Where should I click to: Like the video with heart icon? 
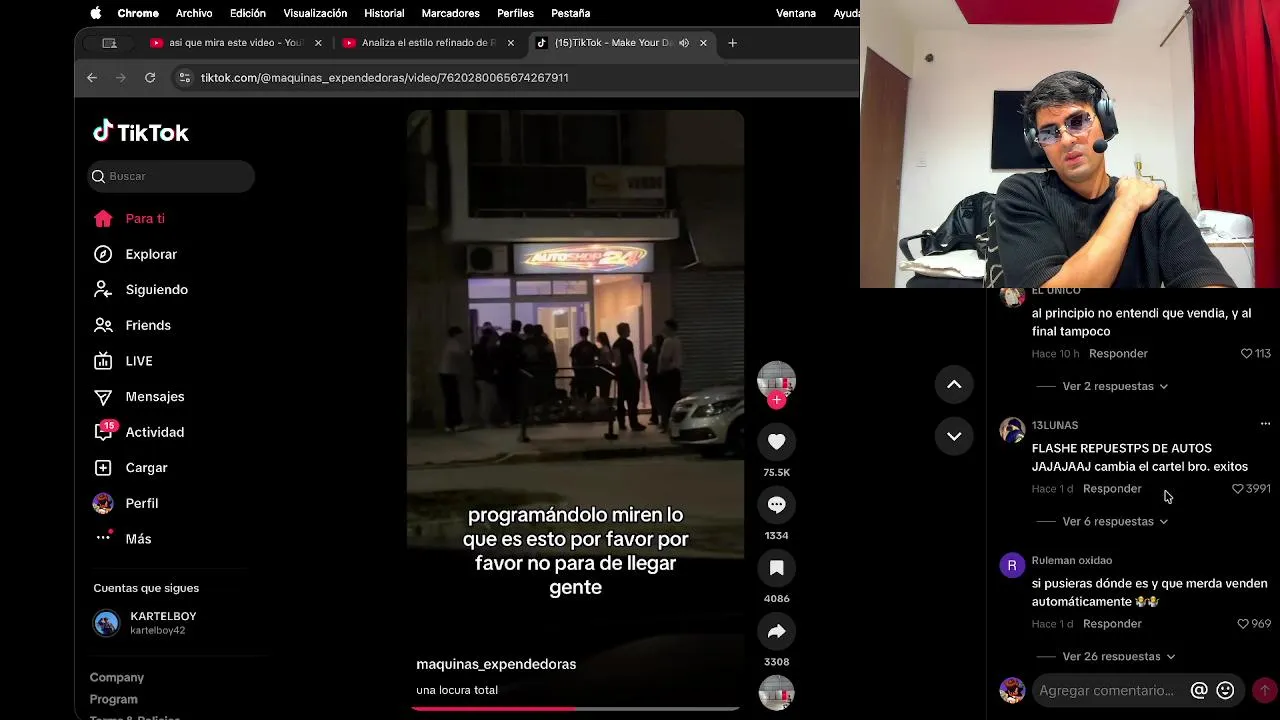[x=776, y=441]
